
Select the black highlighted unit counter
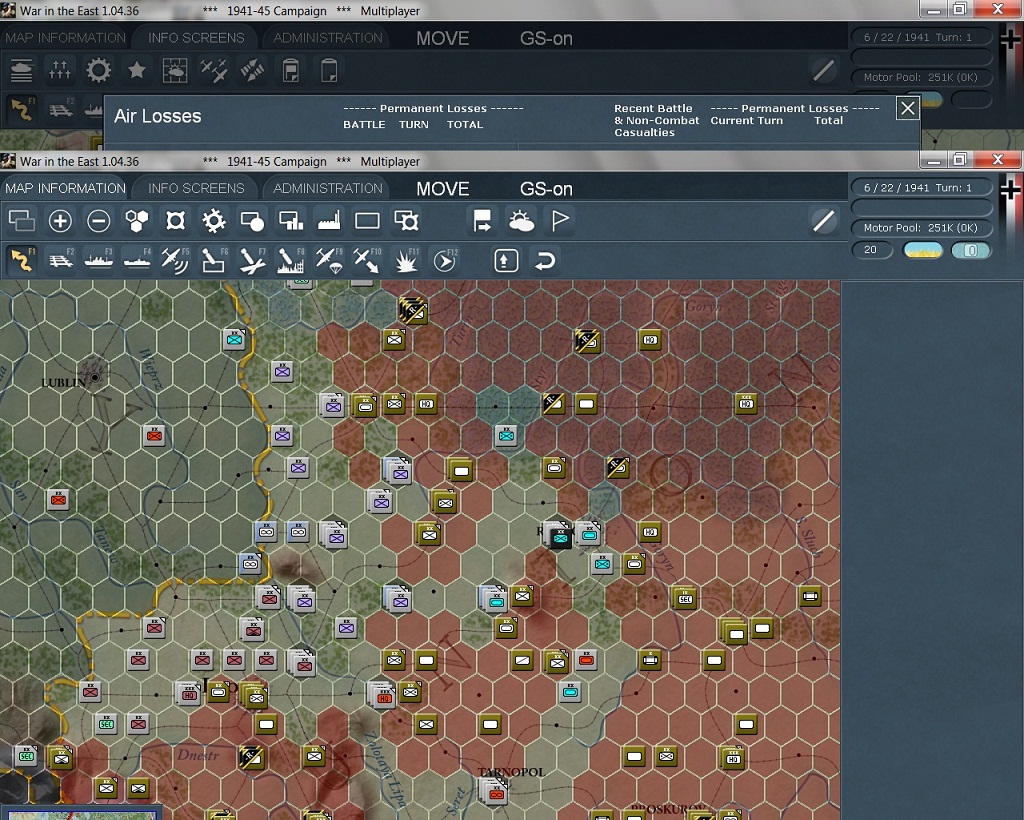point(560,538)
